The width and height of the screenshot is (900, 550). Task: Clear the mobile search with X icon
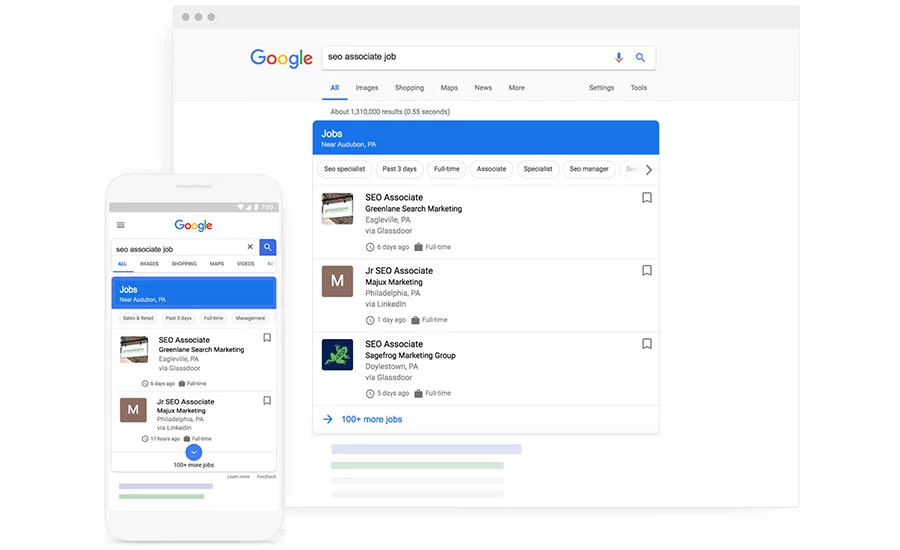(x=250, y=247)
